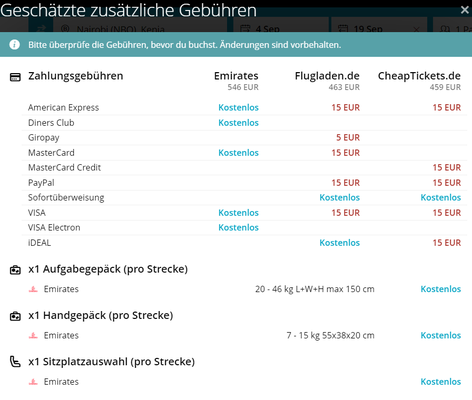Click the Giropay row label
The height and width of the screenshot is (400, 472).
44,138
